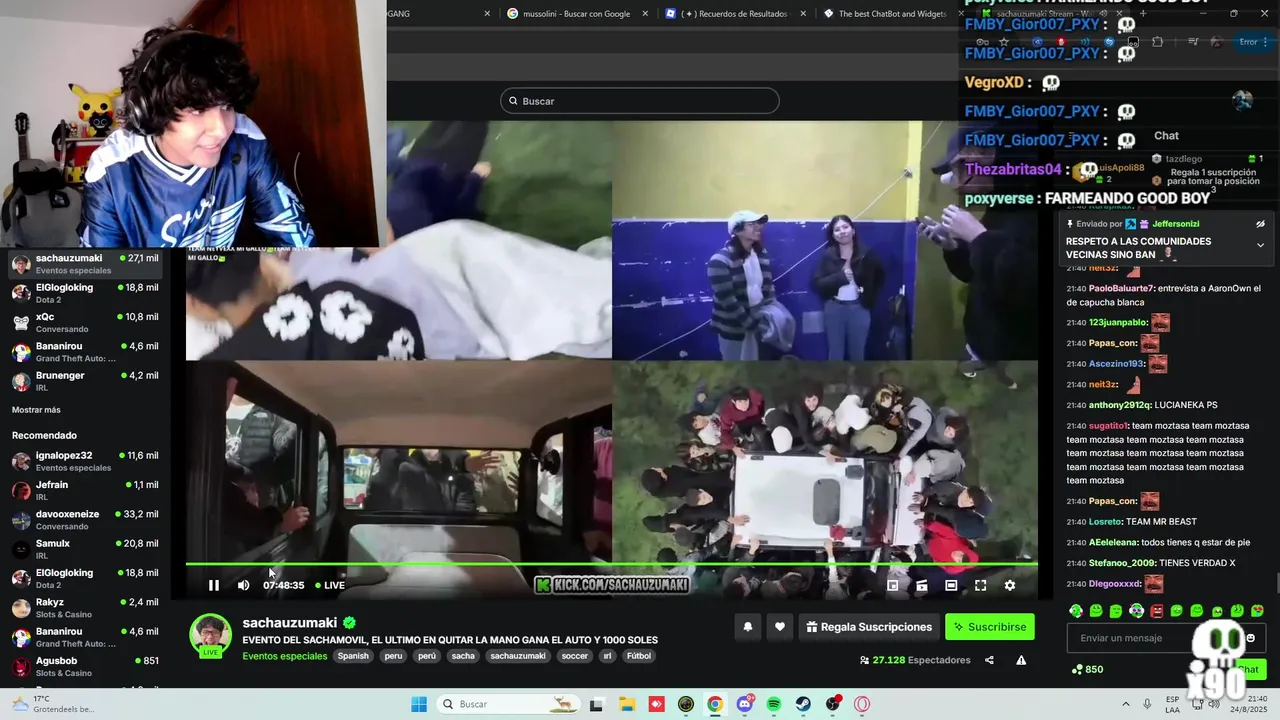Screen dimensions: 1280x720
Task: Enable notifications bell for sachauzumaki
Action: pos(747,627)
